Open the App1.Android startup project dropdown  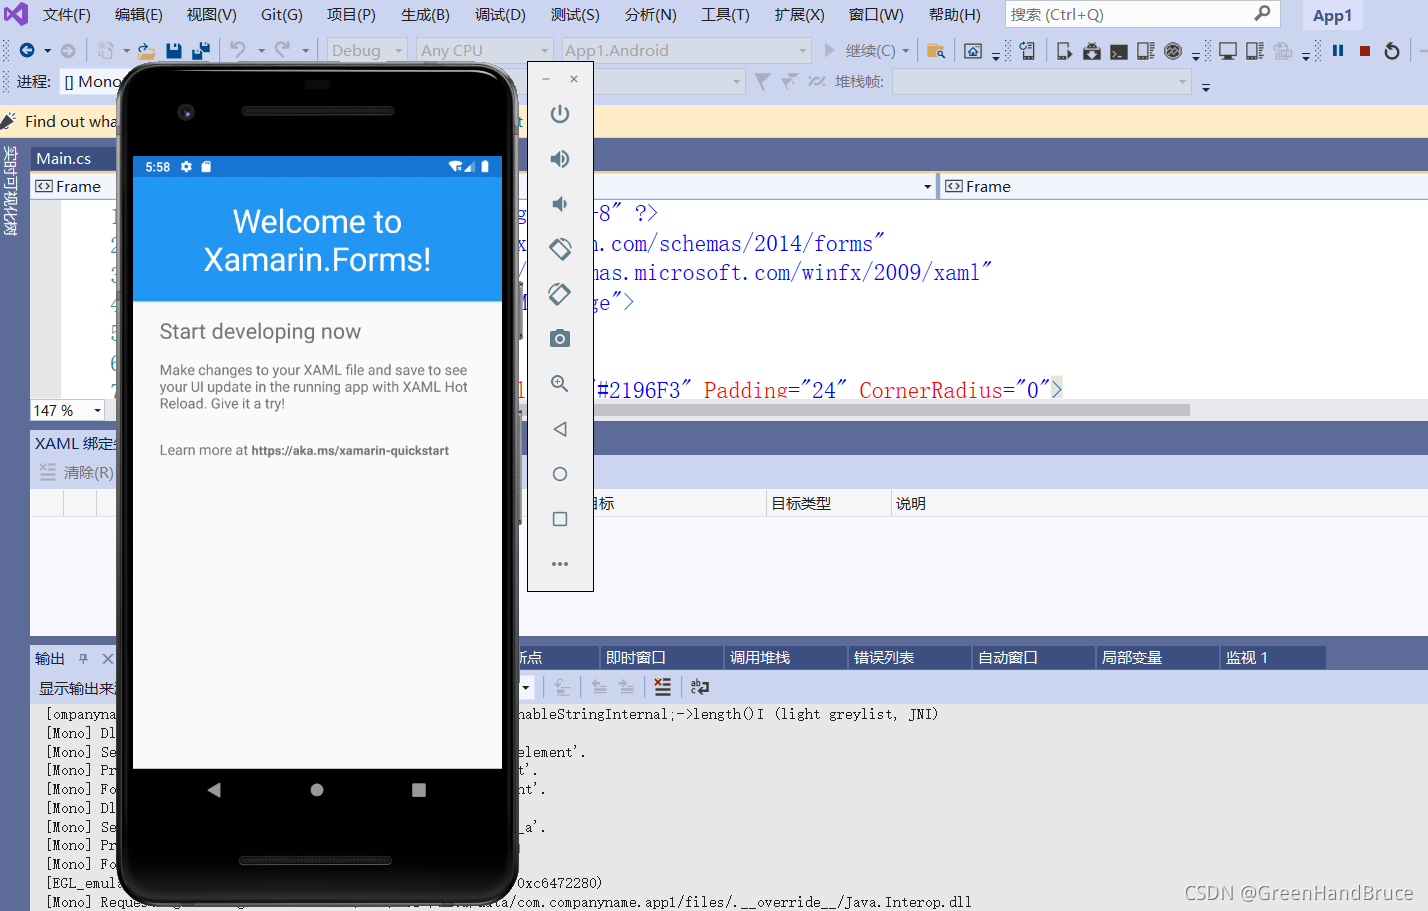[x=686, y=49]
